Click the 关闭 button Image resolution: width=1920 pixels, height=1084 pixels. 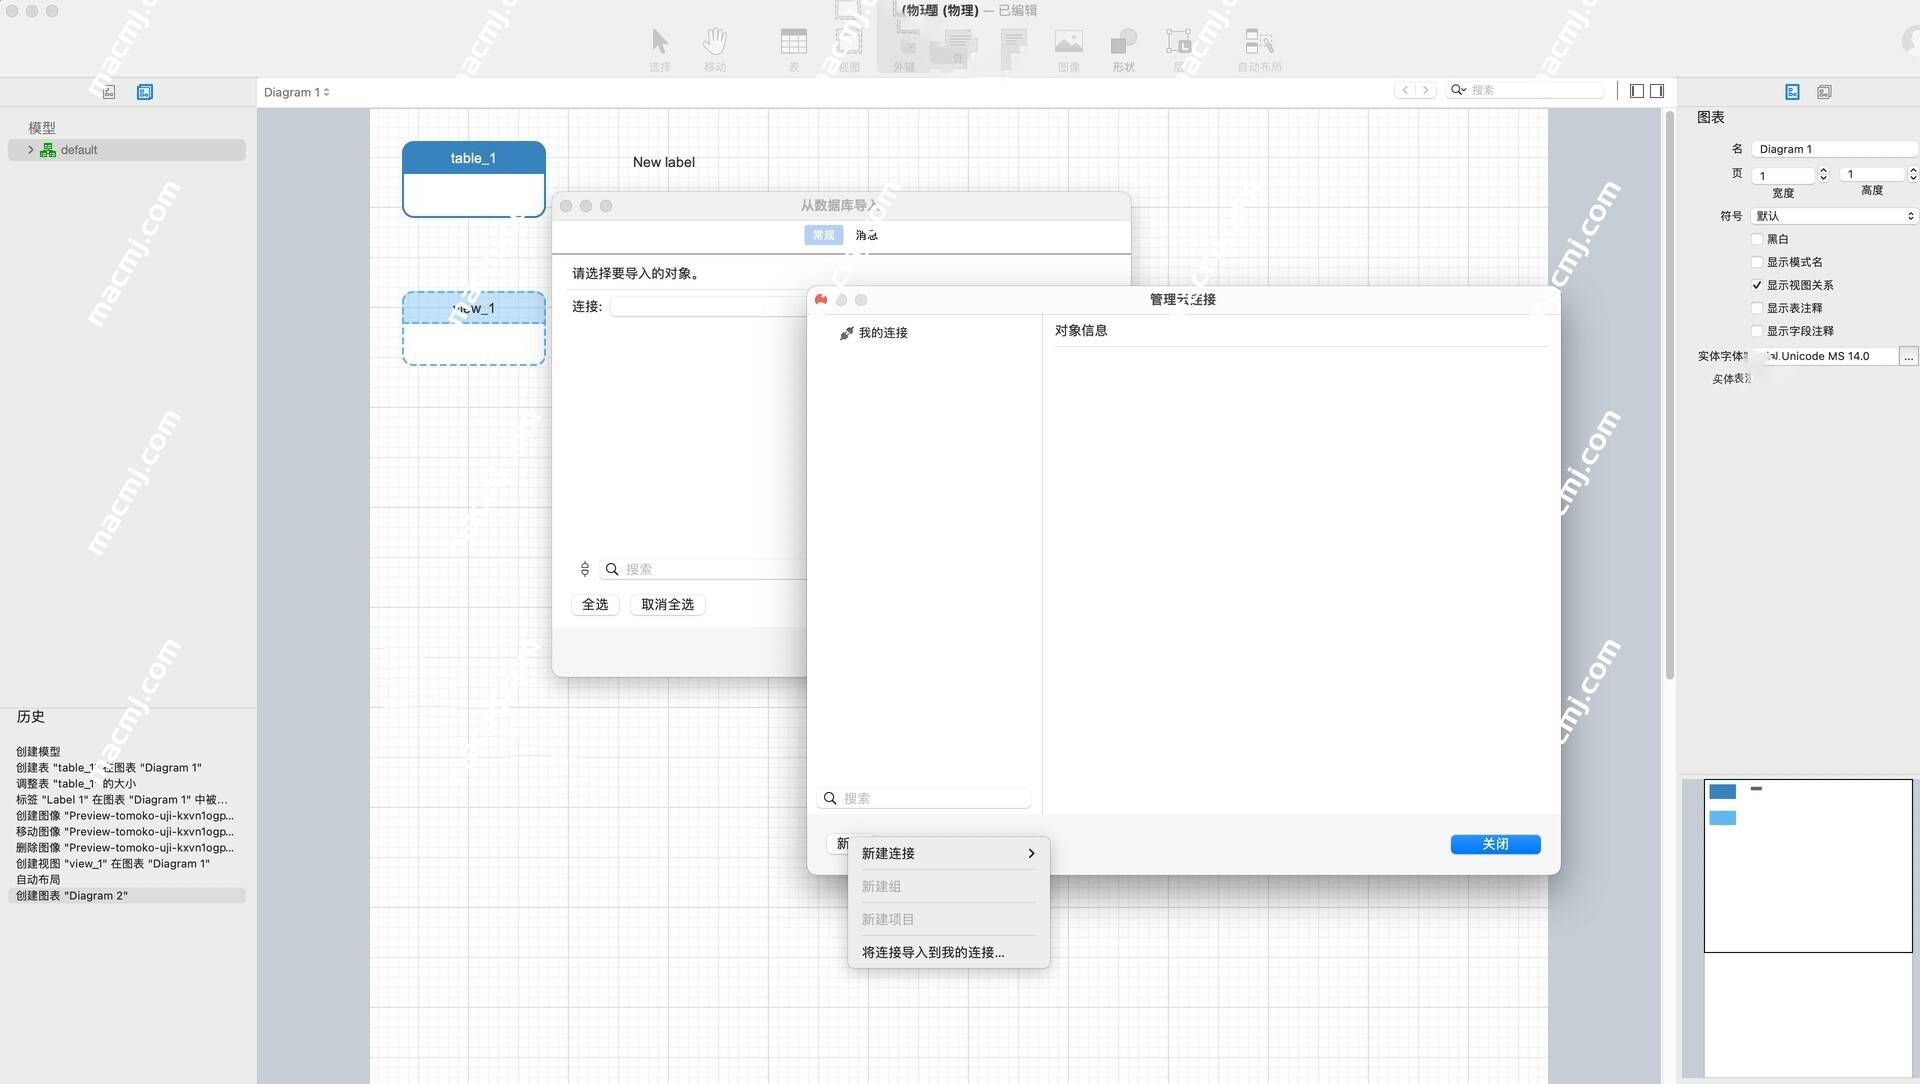(x=1495, y=844)
